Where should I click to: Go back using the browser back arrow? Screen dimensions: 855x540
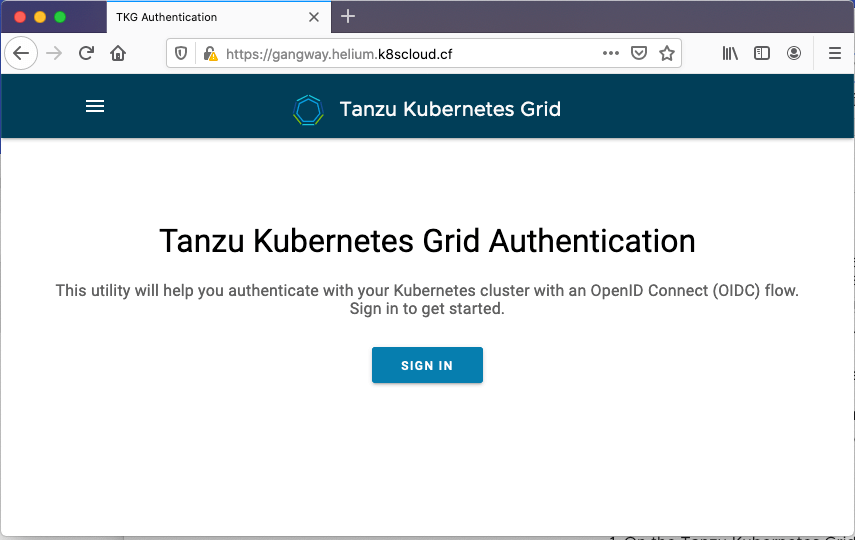21,53
